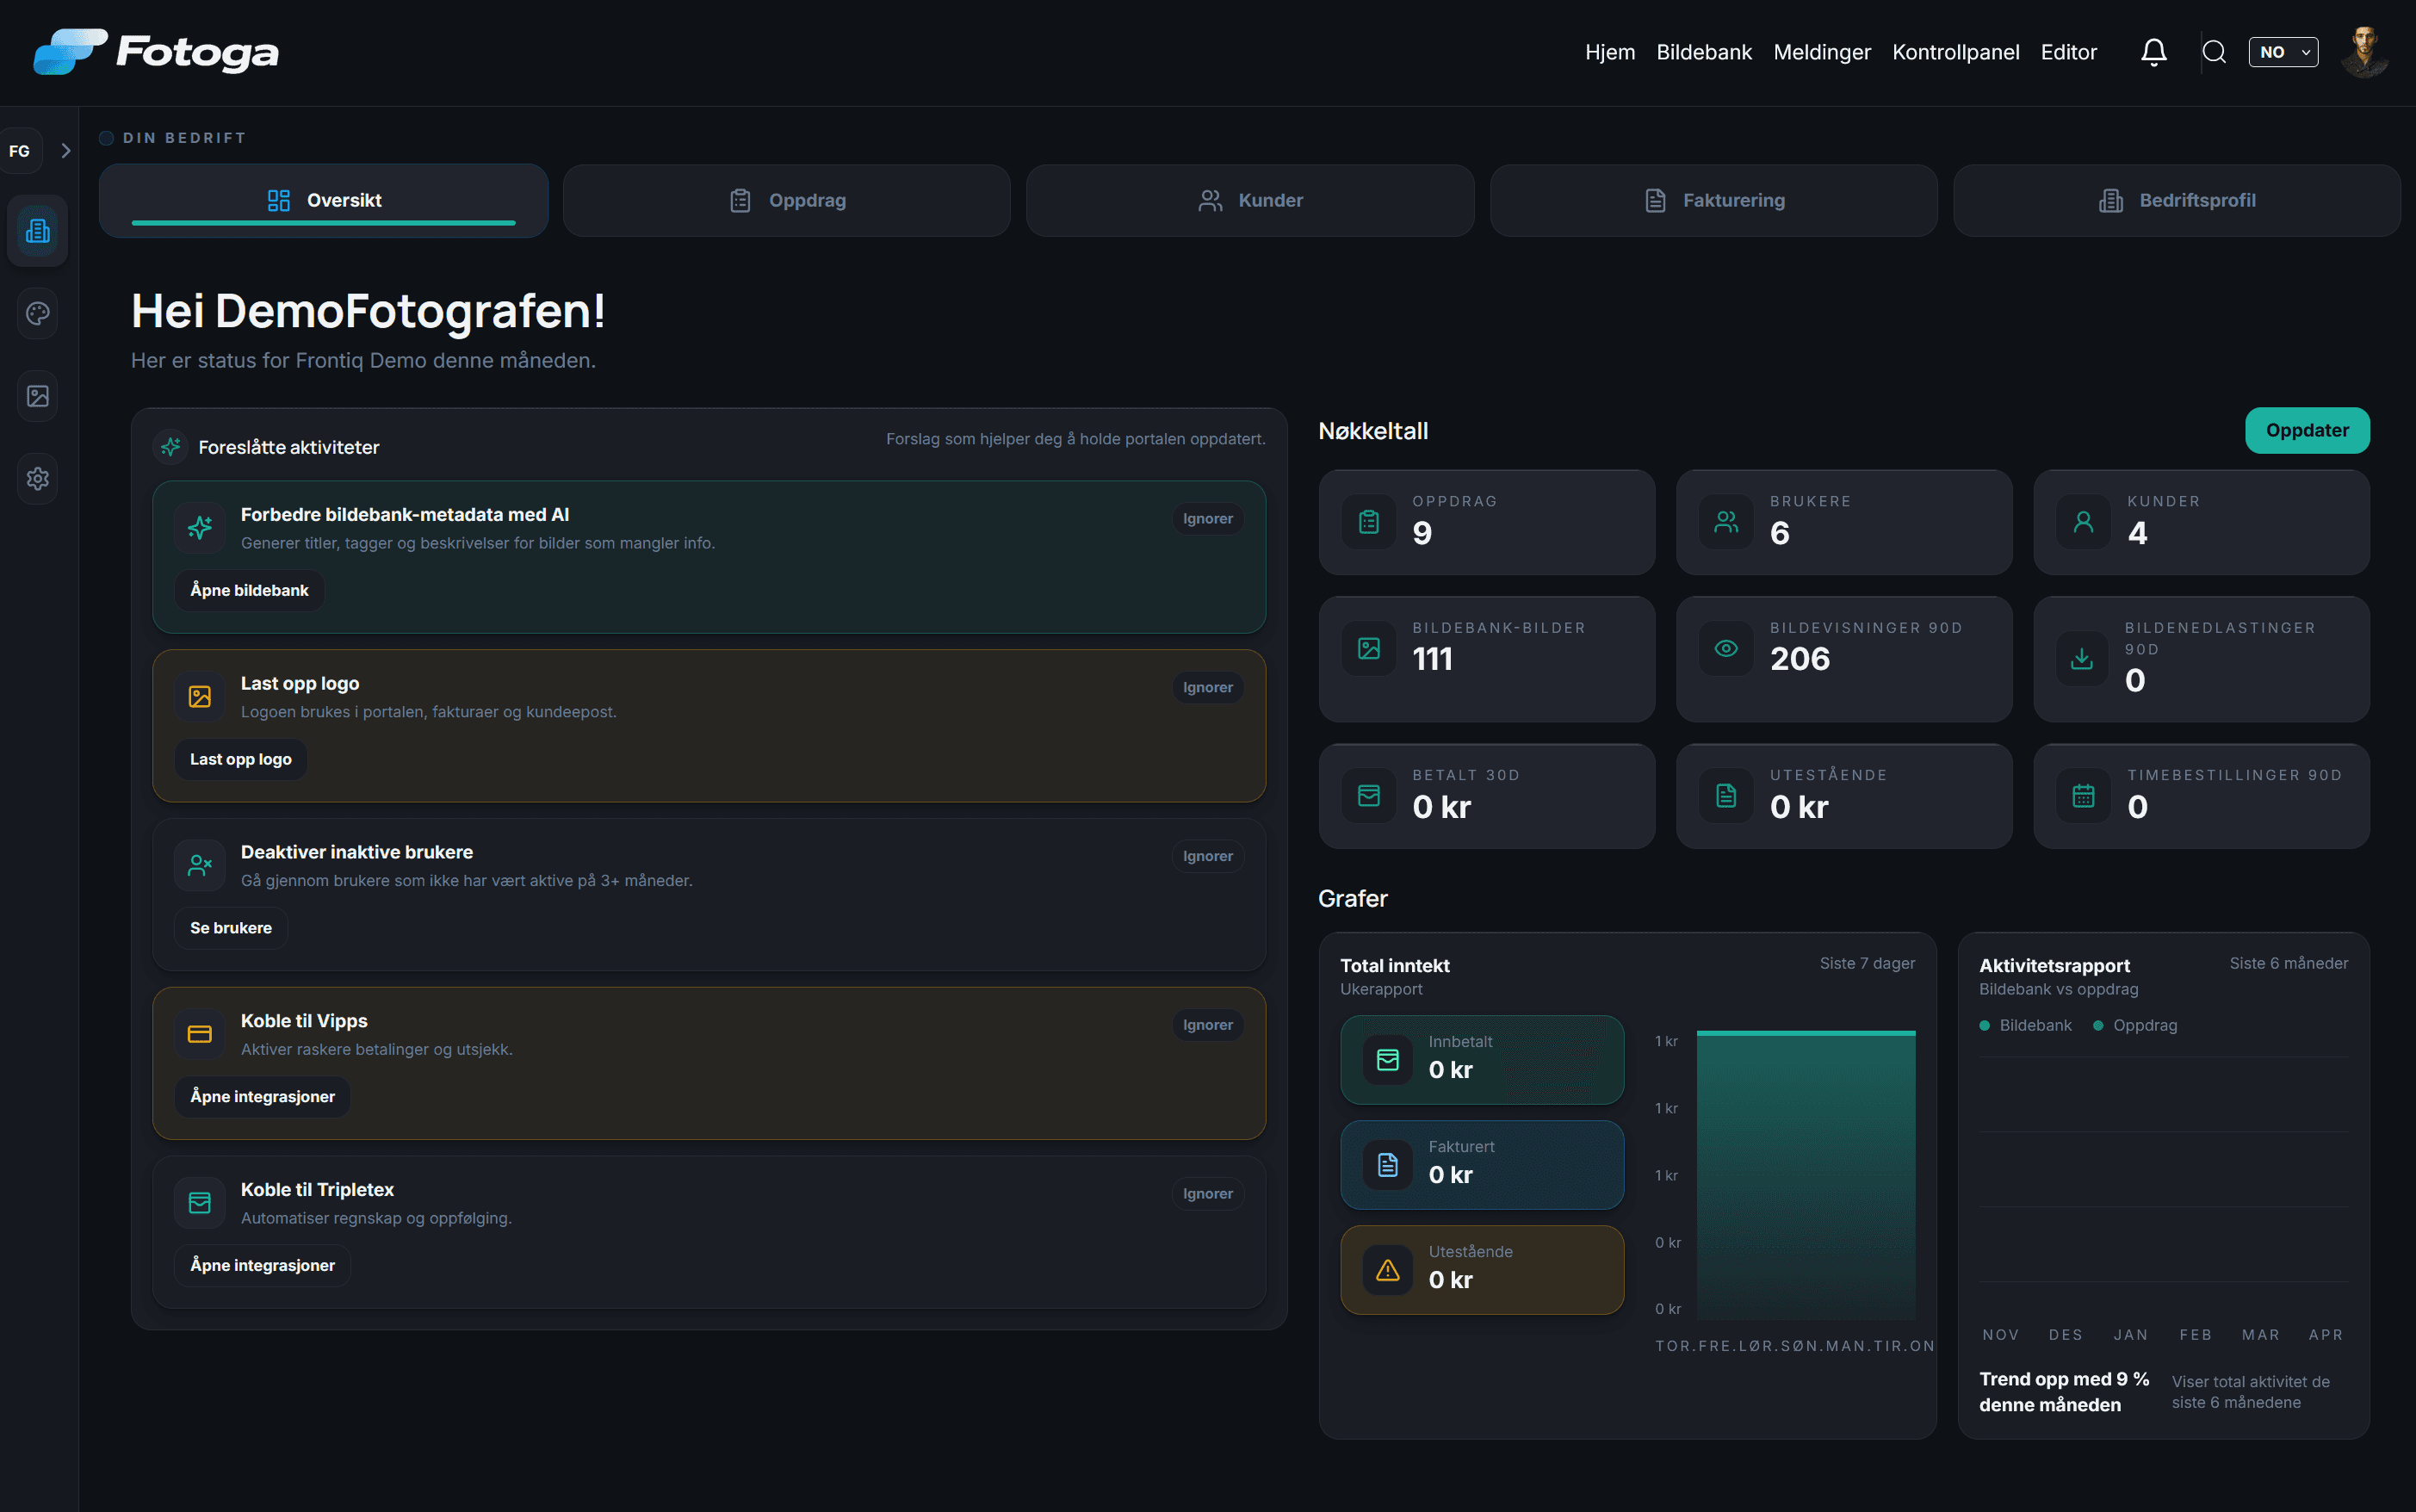Image resolution: width=2416 pixels, height=1512 pixels.
Task: Expand the sidebar with chevron arrow
Action: 66,151
